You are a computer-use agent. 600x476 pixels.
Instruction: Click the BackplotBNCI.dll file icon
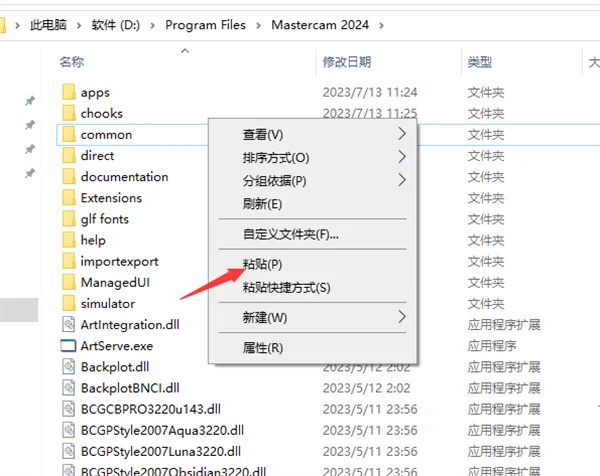click(x=69, y=388)
